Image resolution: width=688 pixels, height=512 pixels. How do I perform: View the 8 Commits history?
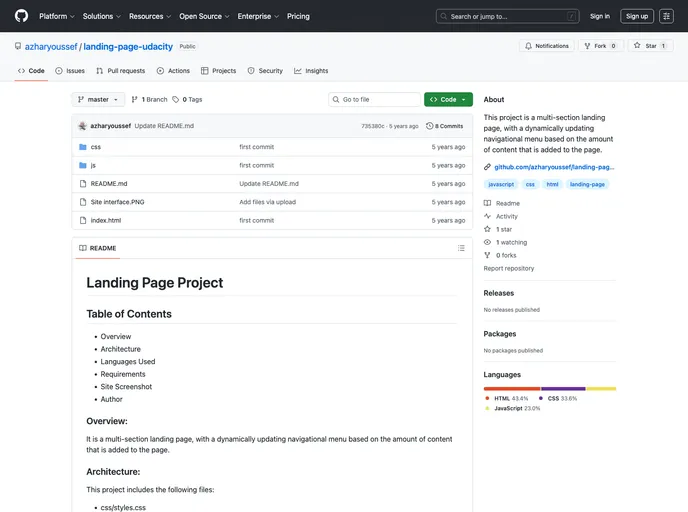click(x=445, y=126)
